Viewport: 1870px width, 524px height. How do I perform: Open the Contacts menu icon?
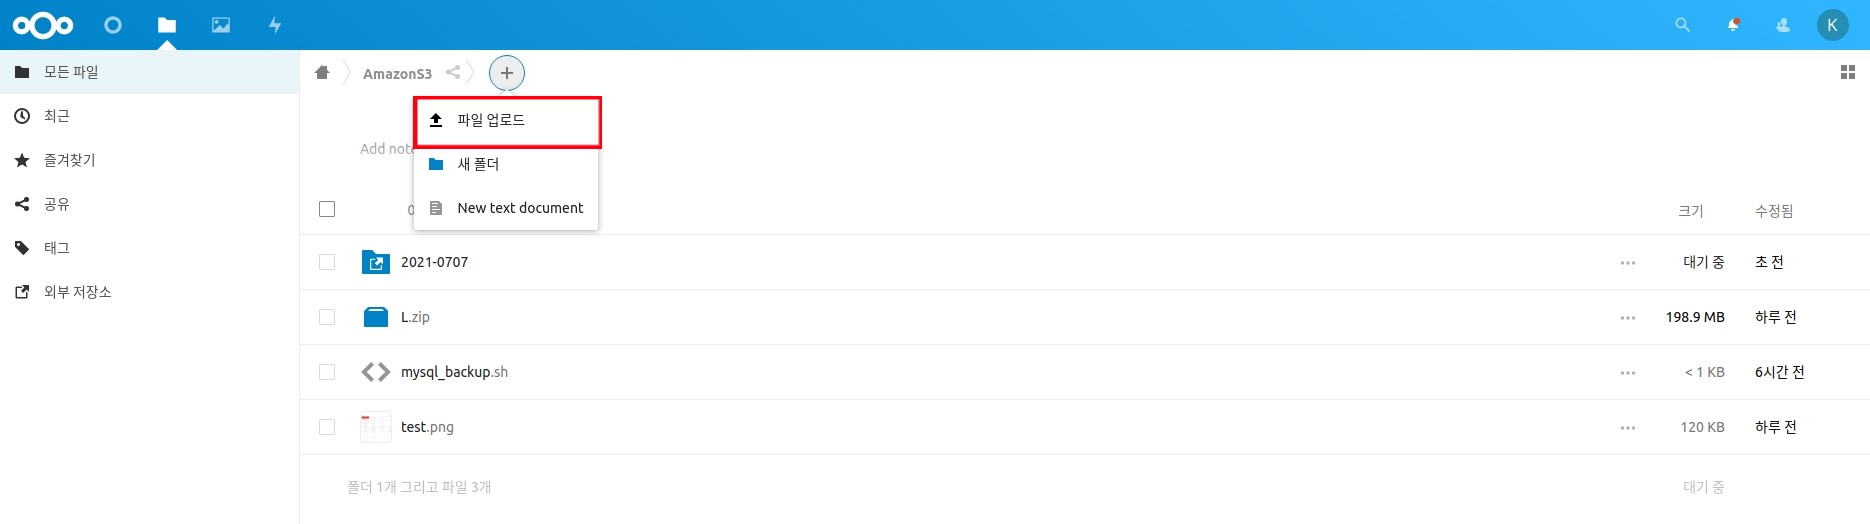(1782, 25)
